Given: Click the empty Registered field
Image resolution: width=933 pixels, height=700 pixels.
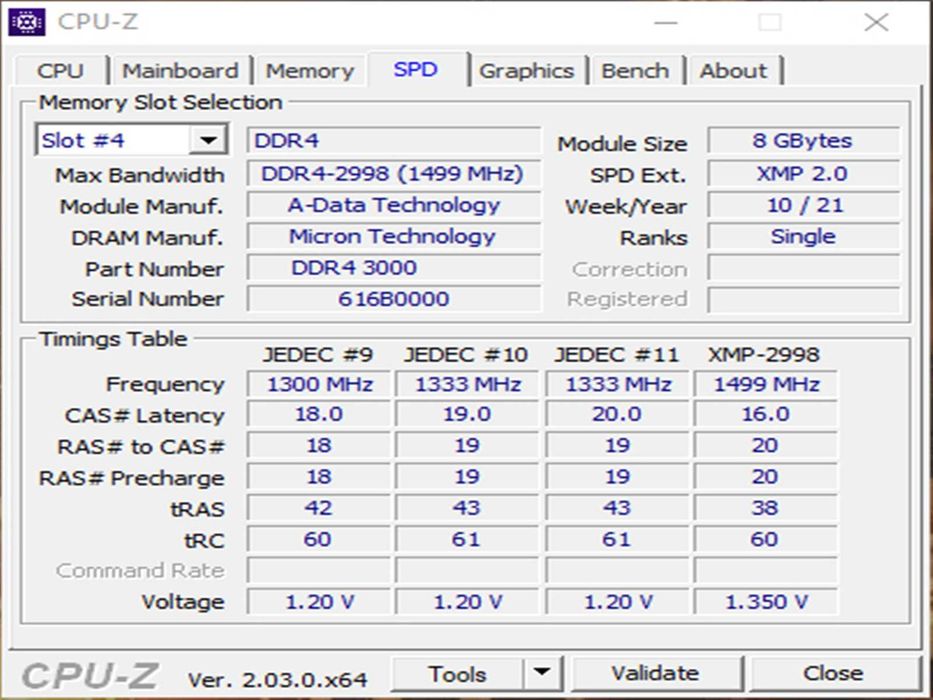Looking at the screenshot, I should (x=803, y=299).
